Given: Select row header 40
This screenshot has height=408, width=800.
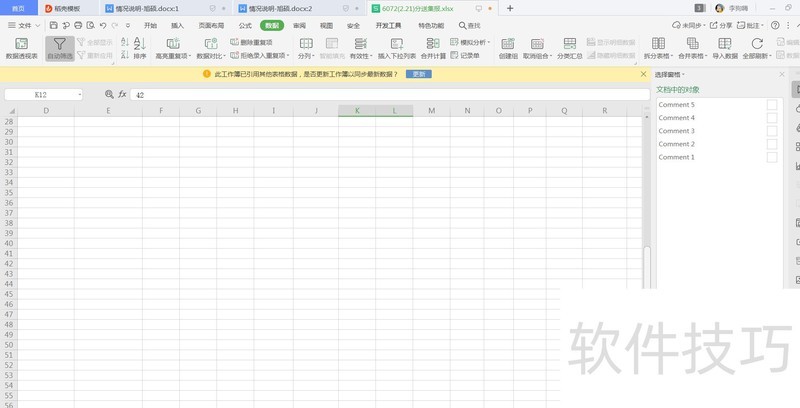Looking at the screenshot, I should (x=9, y=243).
